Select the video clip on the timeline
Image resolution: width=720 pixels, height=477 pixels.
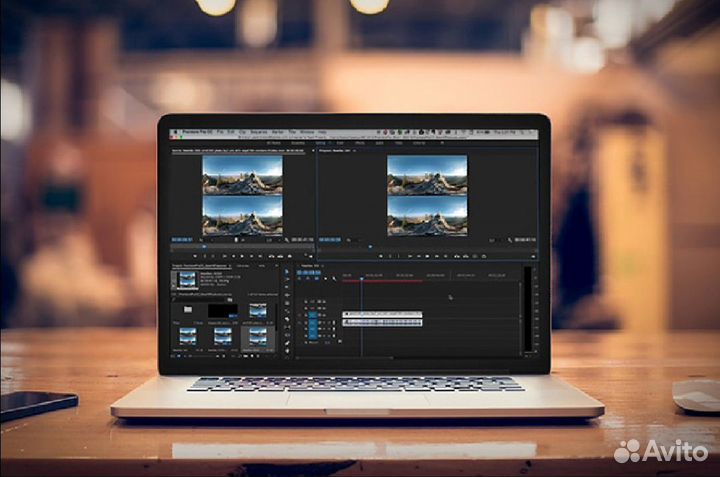[382, 312]
